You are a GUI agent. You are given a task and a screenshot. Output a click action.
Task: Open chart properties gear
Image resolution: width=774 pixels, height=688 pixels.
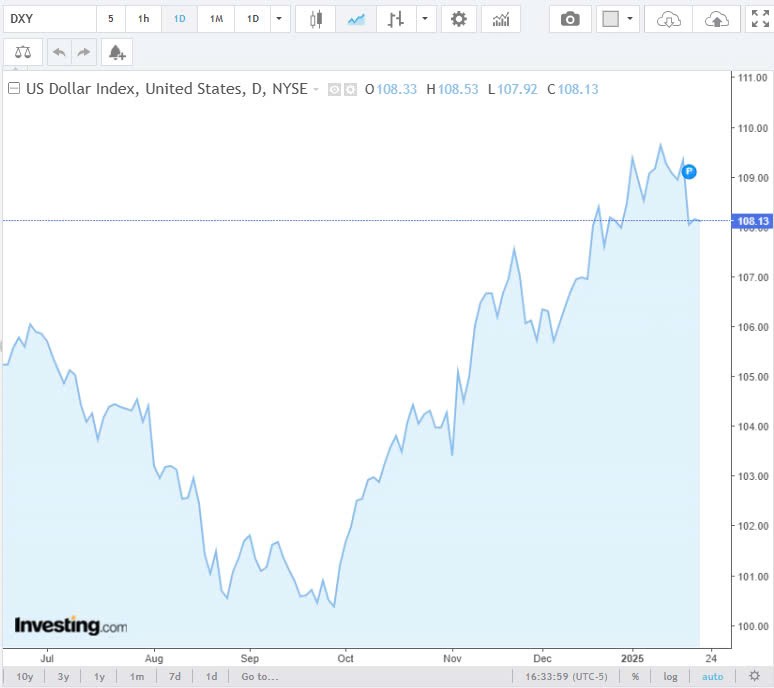[459, 19]
